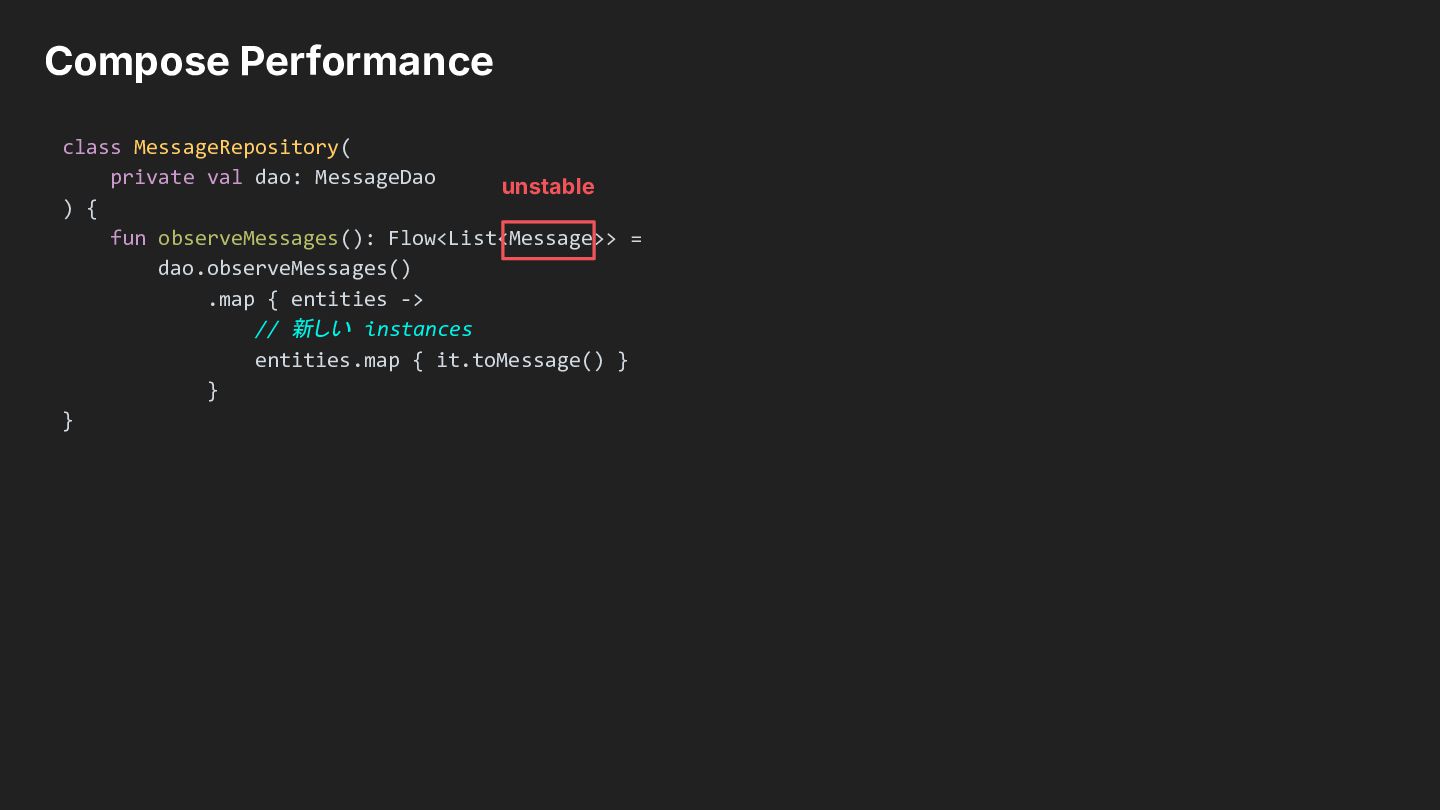Click the final closing brace of class
Image resolution: width=1440 pixels, height=810 pixels.
coord(68,421)
